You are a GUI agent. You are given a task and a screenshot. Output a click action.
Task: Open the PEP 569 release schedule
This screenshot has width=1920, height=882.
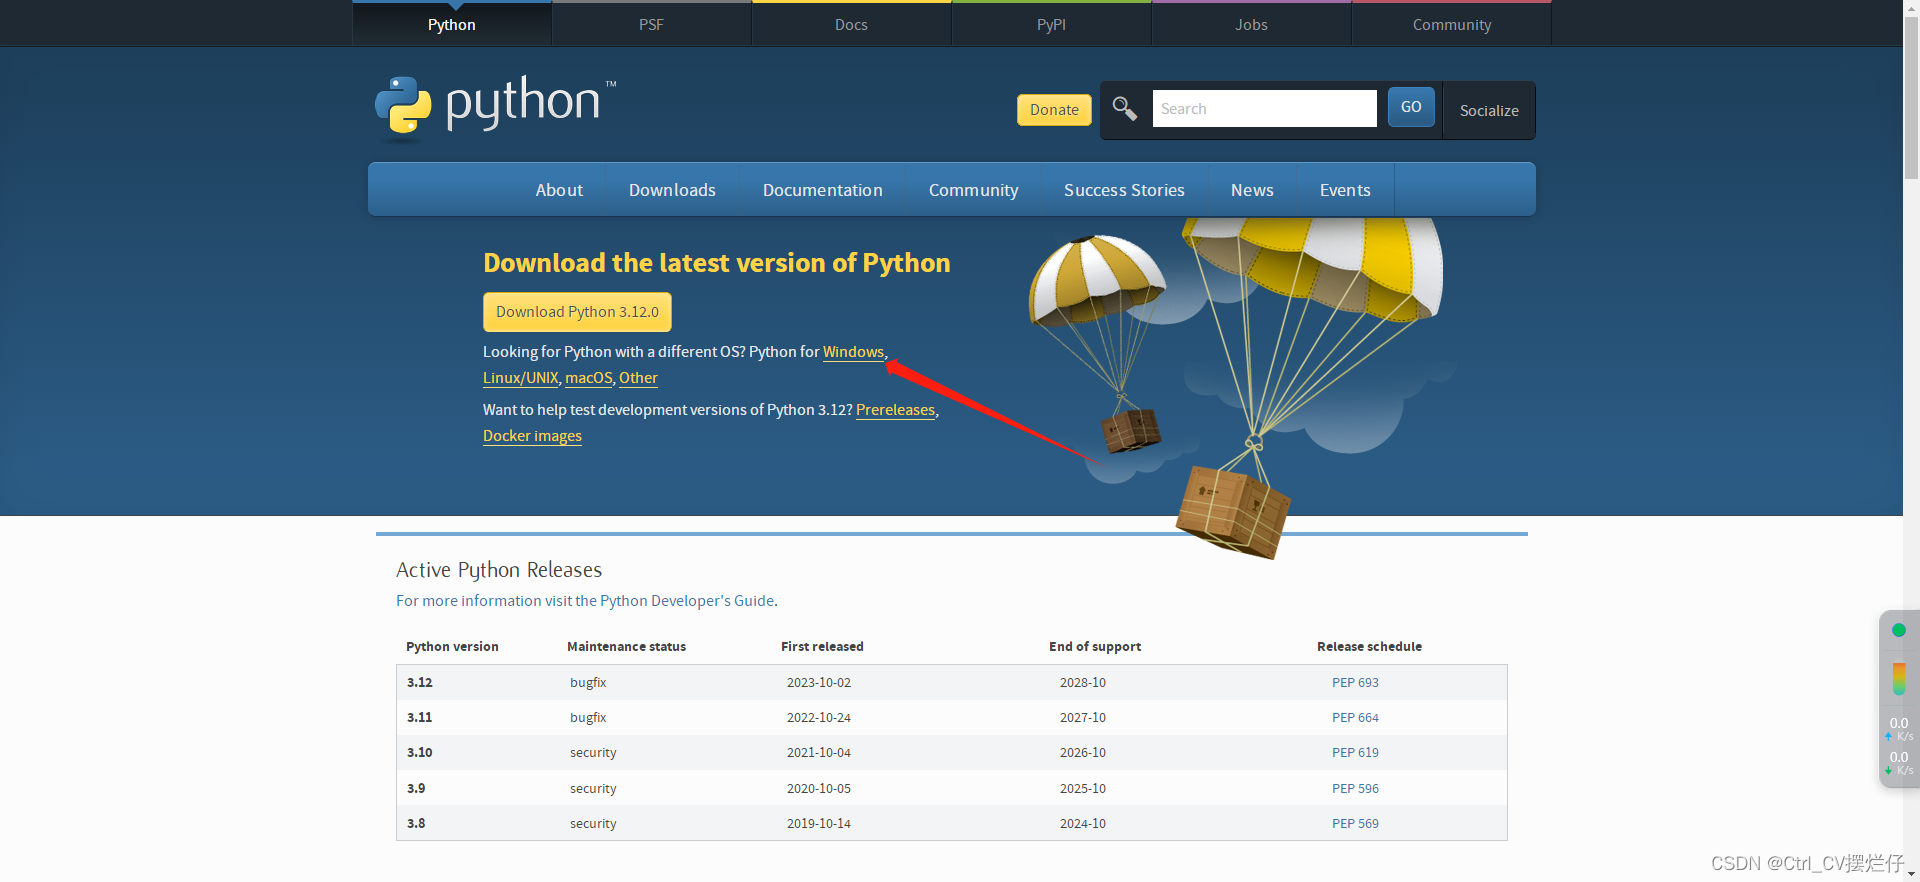tap(1355, 824)
